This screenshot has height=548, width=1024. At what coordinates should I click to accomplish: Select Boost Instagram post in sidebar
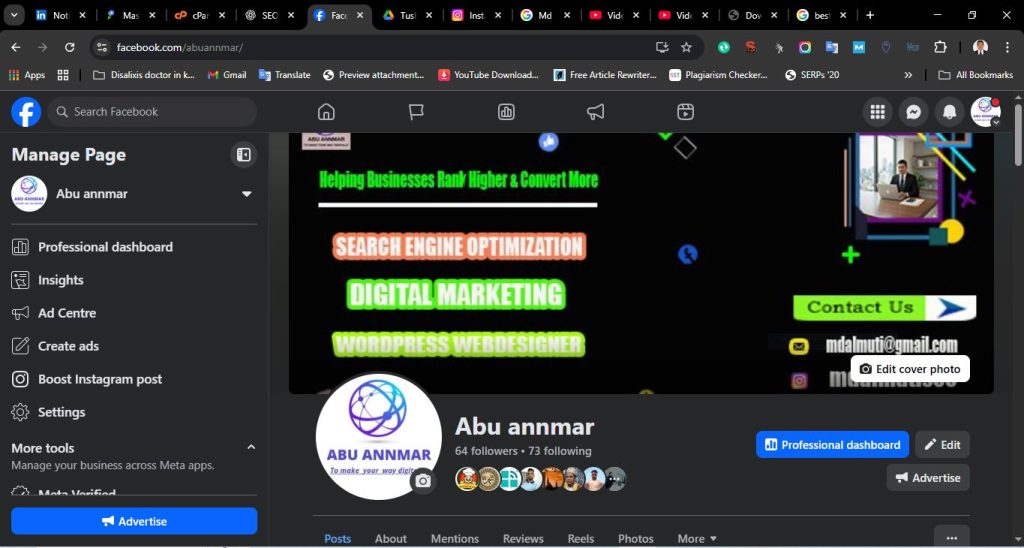(134, 379)
